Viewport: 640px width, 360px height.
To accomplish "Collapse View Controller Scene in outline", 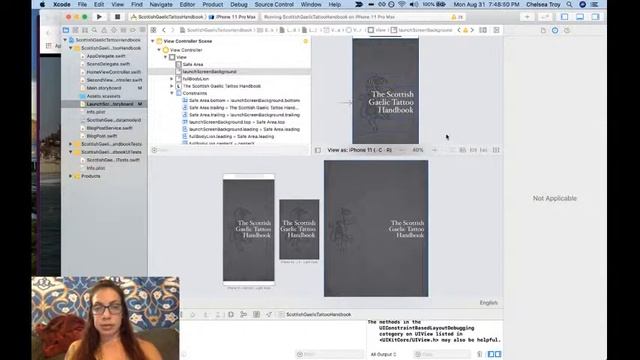I will [153, 41].
